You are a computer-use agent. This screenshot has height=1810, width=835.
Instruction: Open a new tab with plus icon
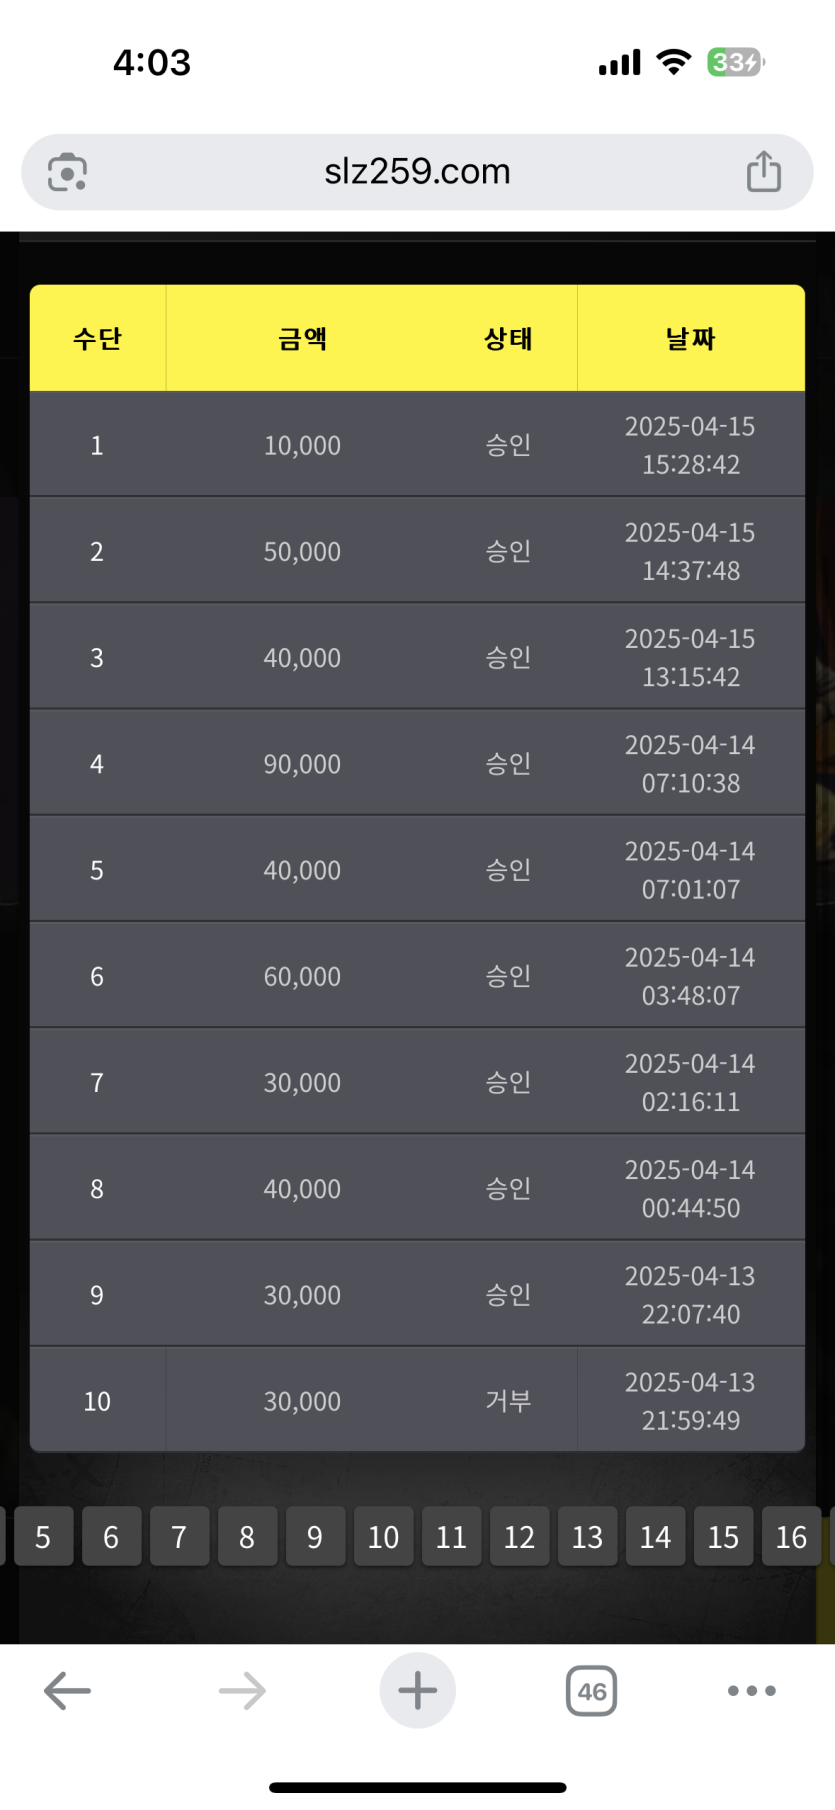pos(417,1691)
